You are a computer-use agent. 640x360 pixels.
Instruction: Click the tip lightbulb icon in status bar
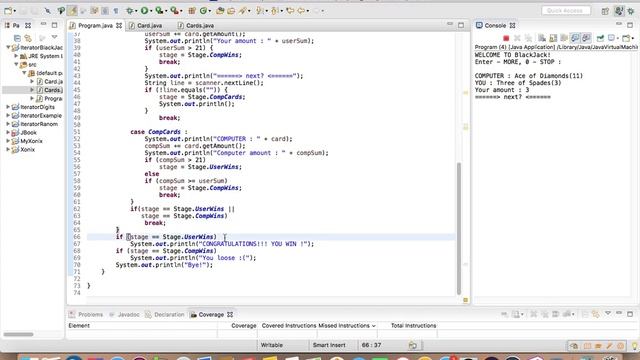click(635, 346)
